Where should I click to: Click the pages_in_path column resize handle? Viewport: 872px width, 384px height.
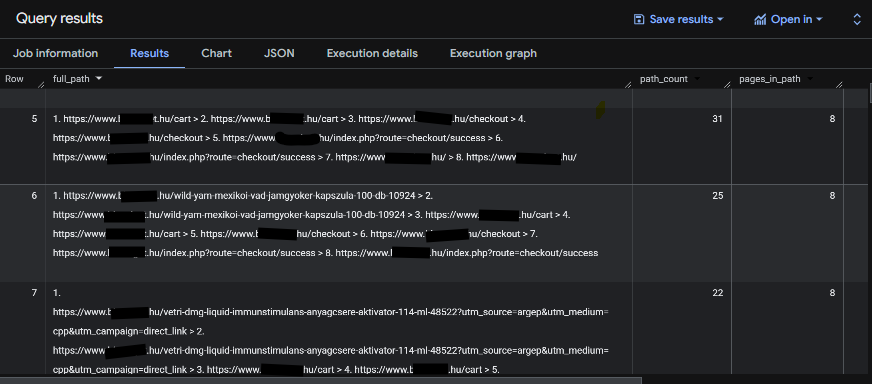(839, 85)
